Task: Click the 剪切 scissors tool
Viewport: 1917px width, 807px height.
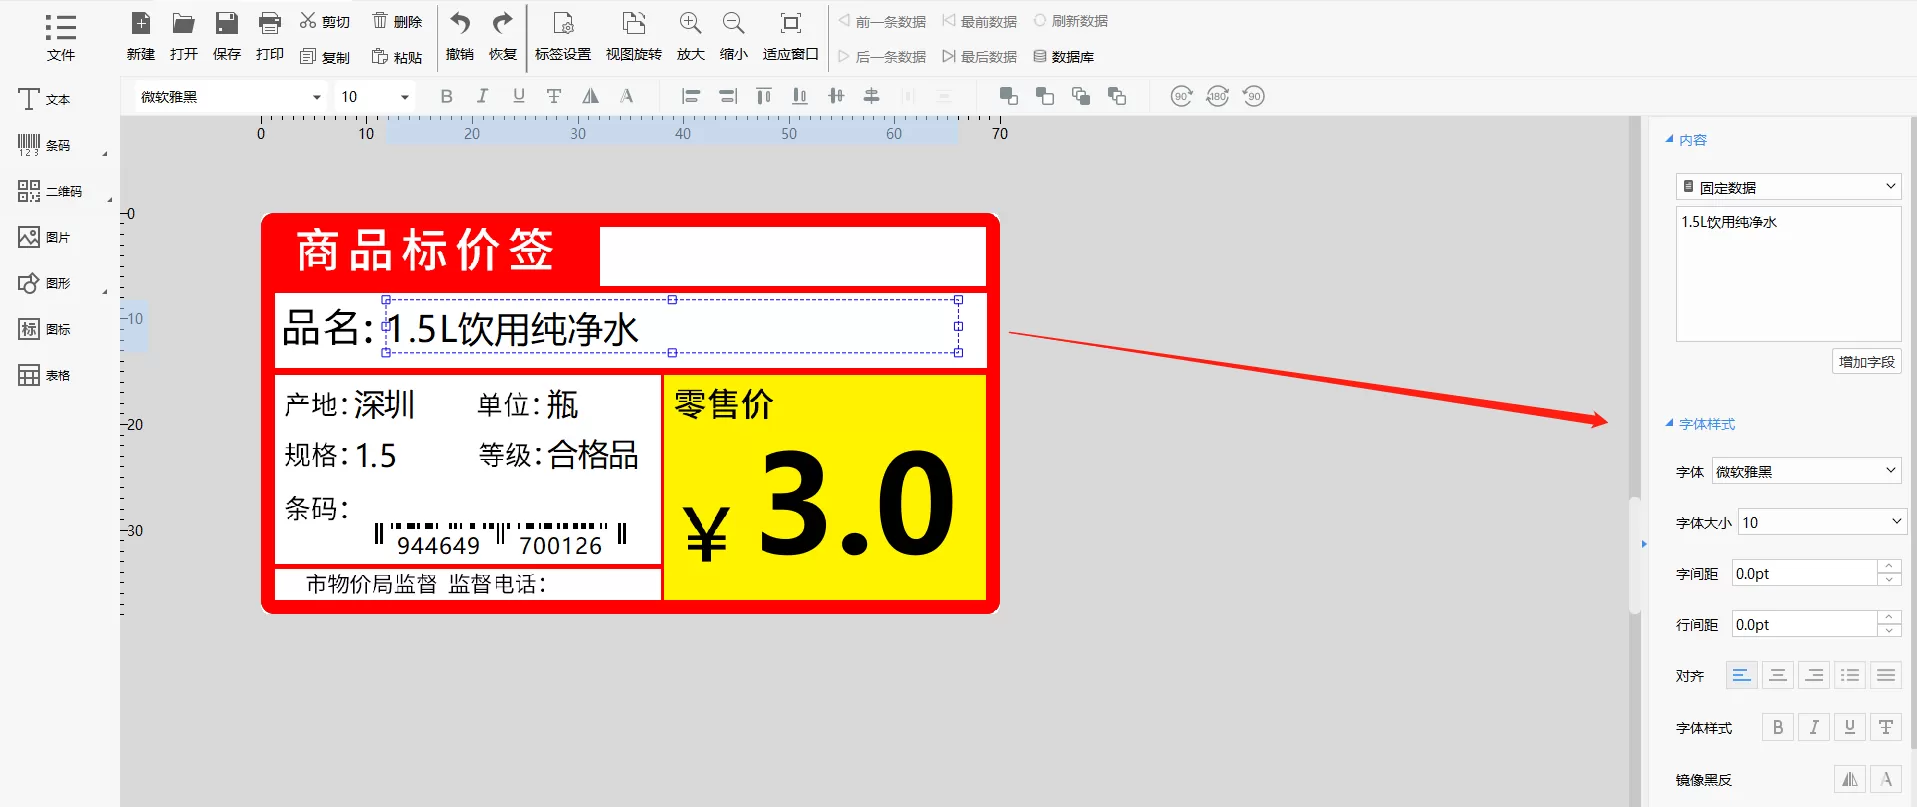Action: click(x=325, y=21)
